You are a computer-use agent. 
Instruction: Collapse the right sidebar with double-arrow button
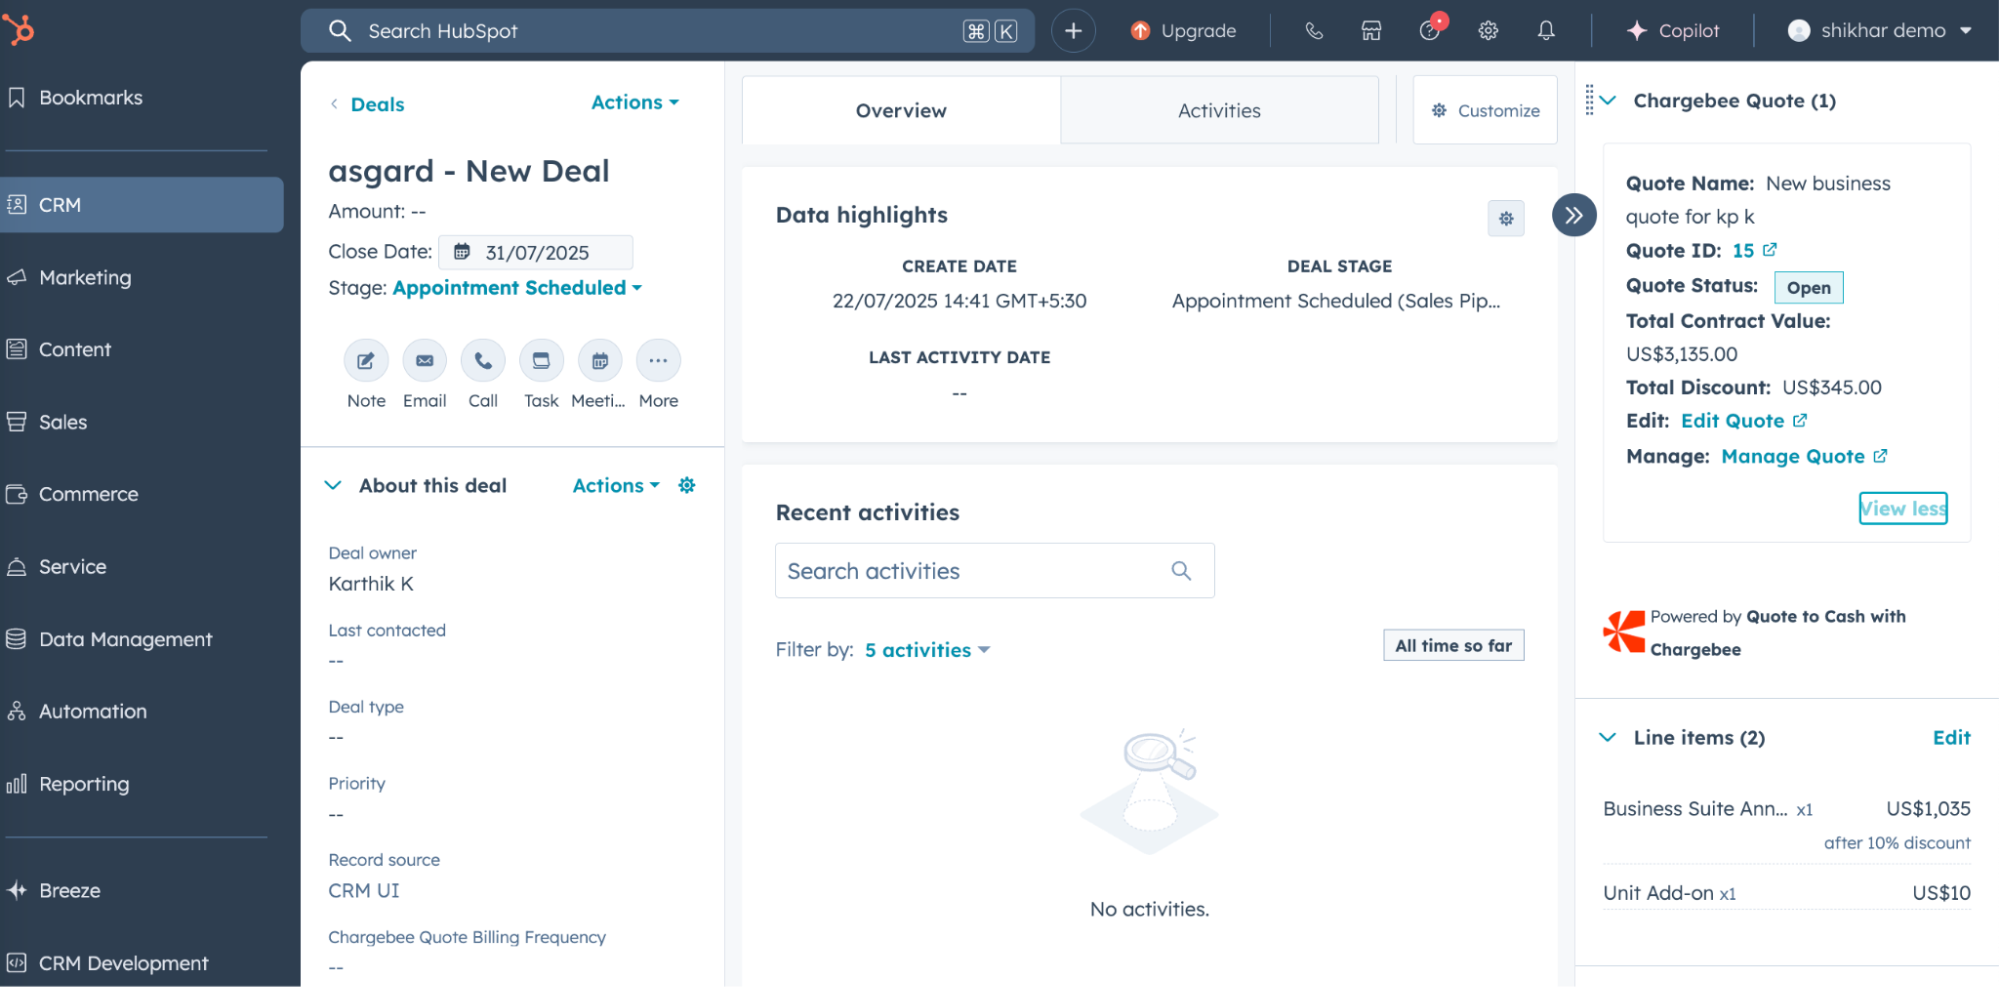1573,215
